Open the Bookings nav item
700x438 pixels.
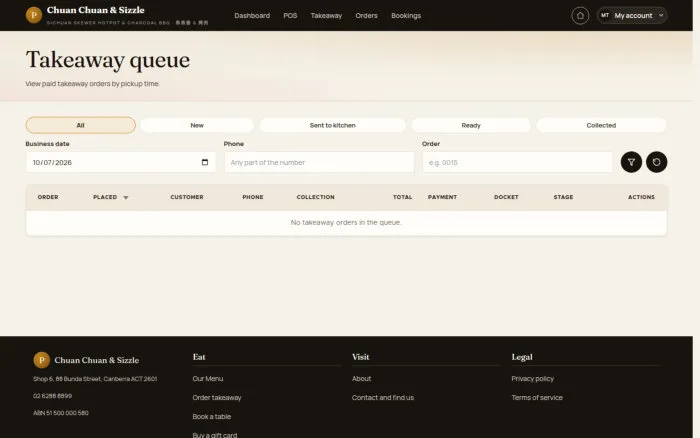406,16
